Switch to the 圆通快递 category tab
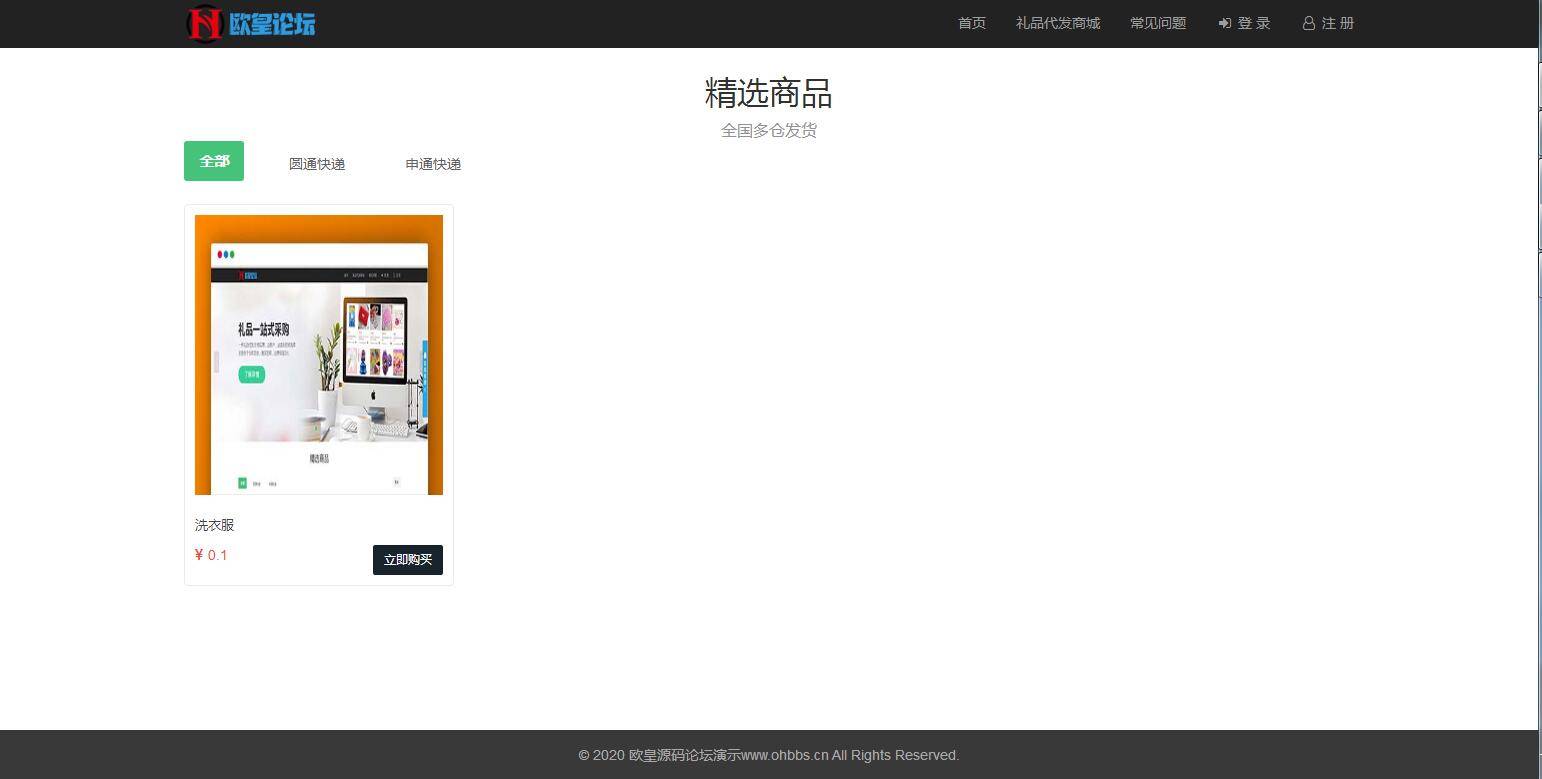The width and height of the screenshot is (1542, 779). (x=316, y=164)
